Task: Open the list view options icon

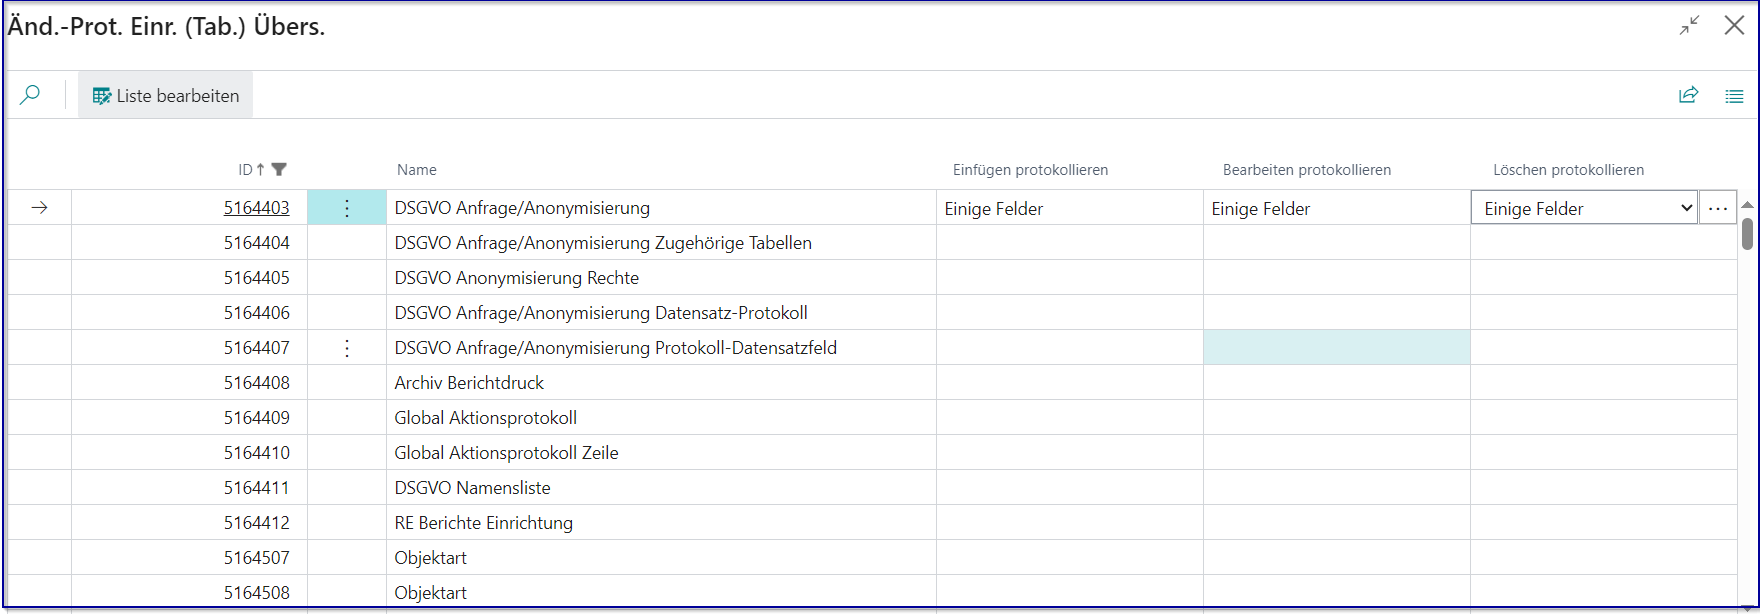Action: 1734,96
